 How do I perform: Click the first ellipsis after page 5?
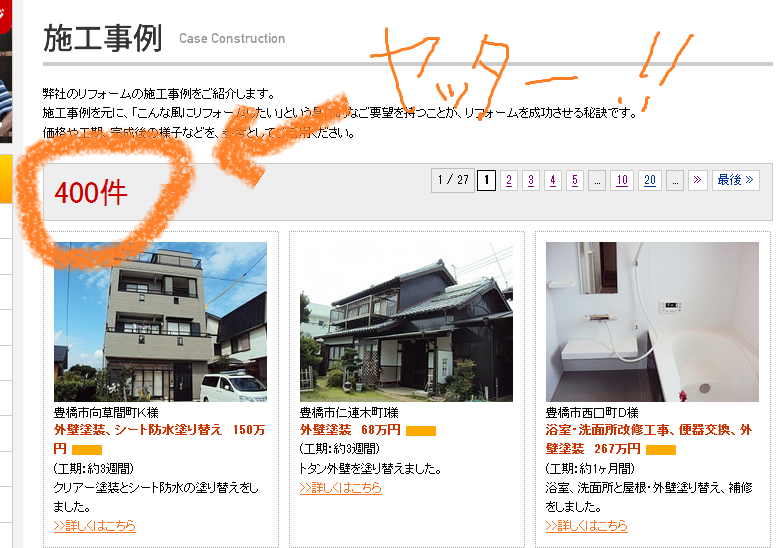tap(597, 181)
